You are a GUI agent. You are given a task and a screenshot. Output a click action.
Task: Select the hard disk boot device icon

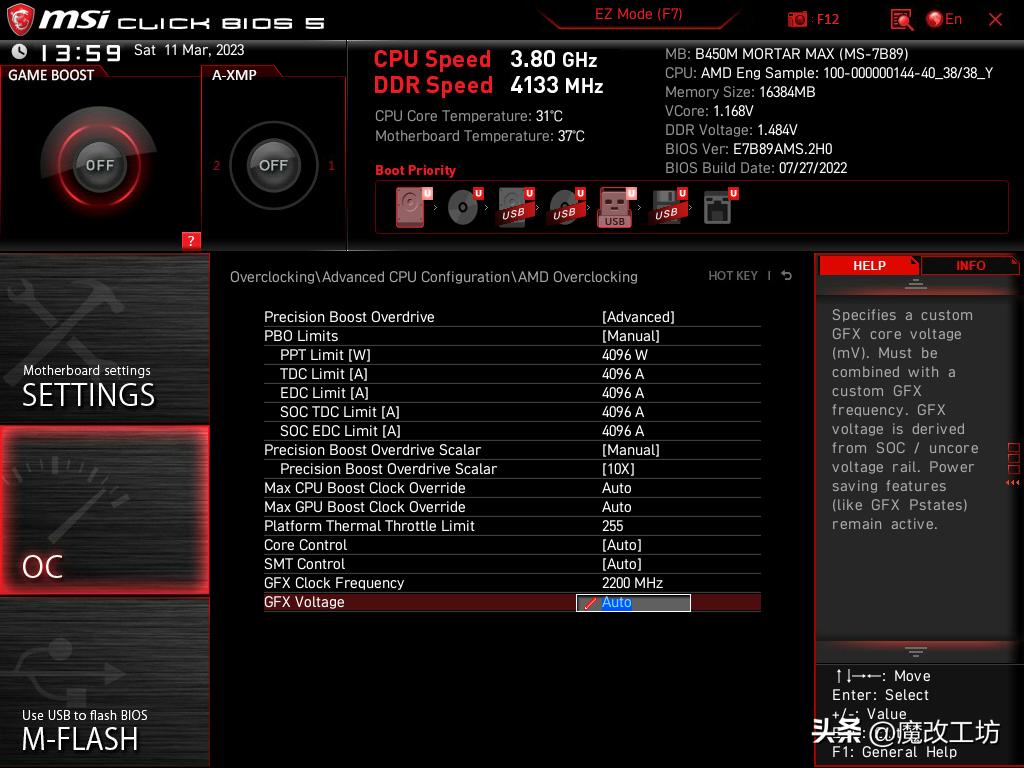coord(410,207)
